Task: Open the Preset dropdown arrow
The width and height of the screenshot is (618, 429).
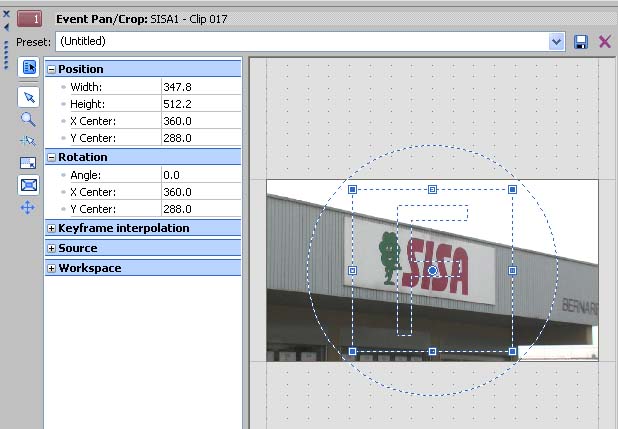Action: pos(557,41)
